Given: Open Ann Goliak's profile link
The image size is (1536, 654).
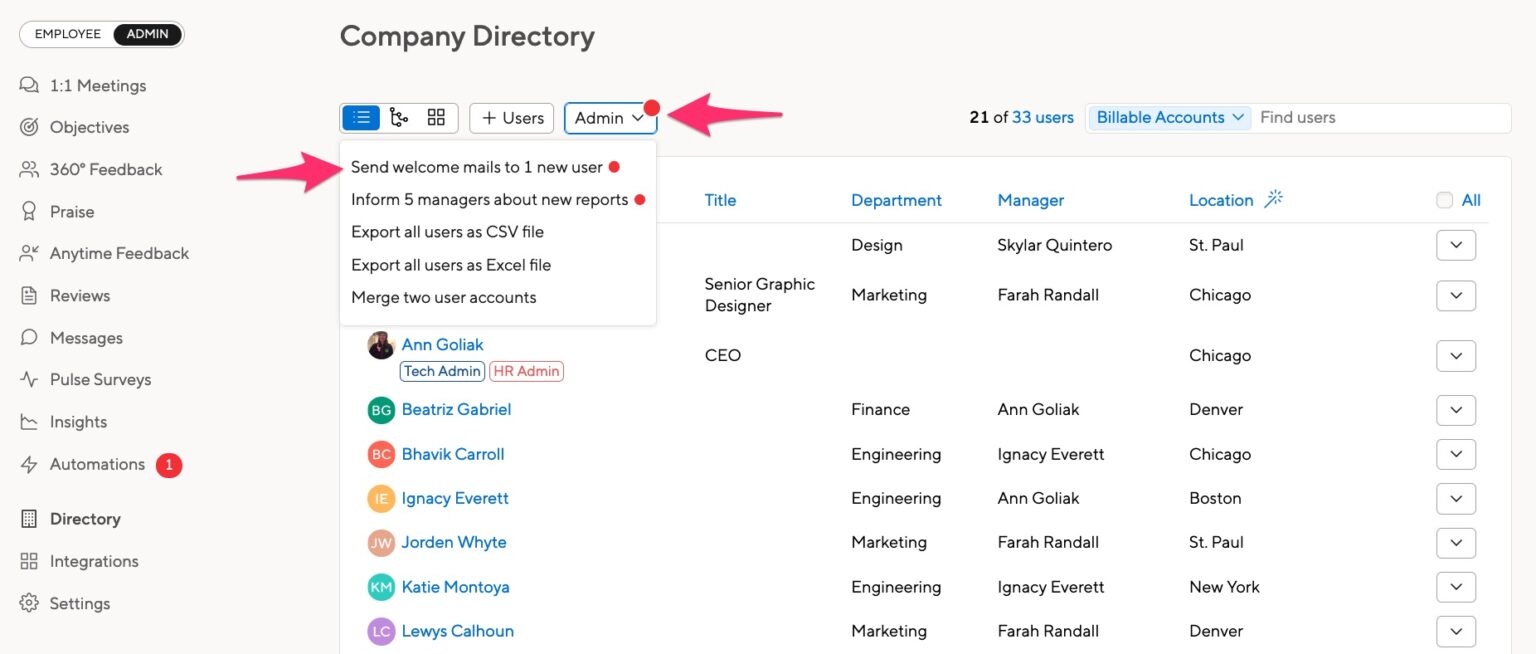Looking at the screenshot, I should pyautogui.click(x=442, y=344).
